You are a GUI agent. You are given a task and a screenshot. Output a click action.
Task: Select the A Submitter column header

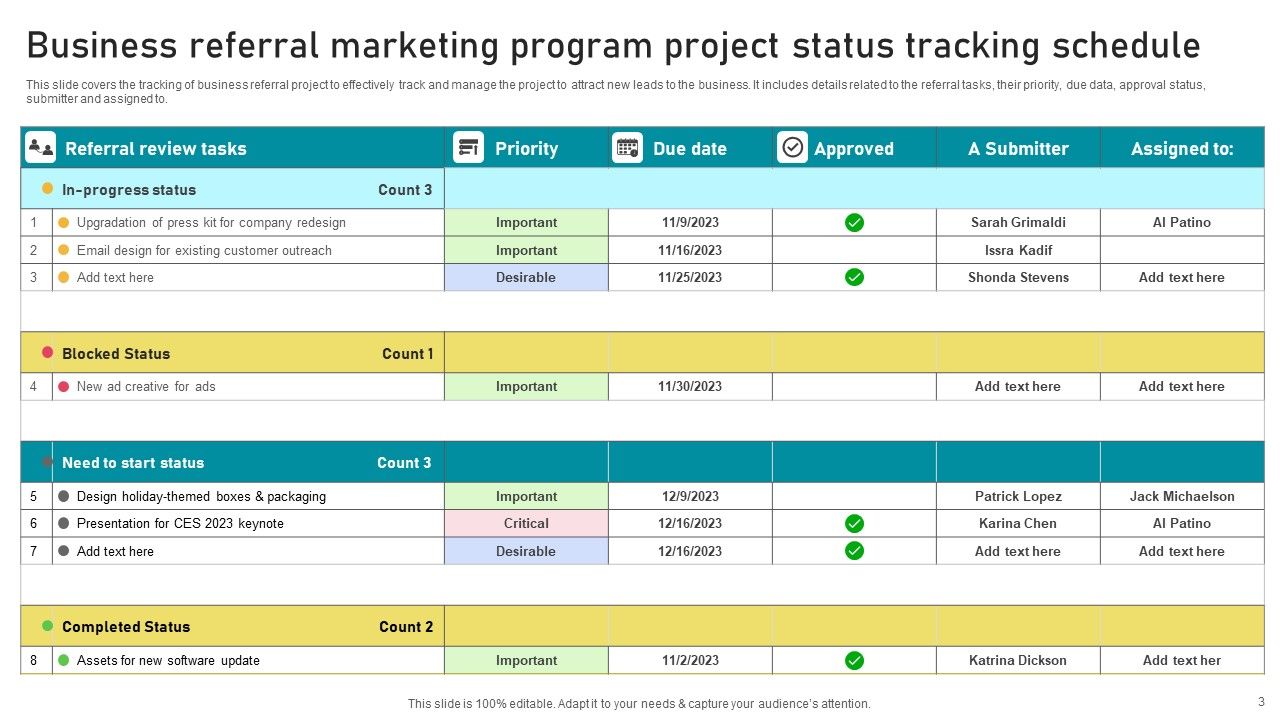pyautogui.click(x=1017, y=147)
